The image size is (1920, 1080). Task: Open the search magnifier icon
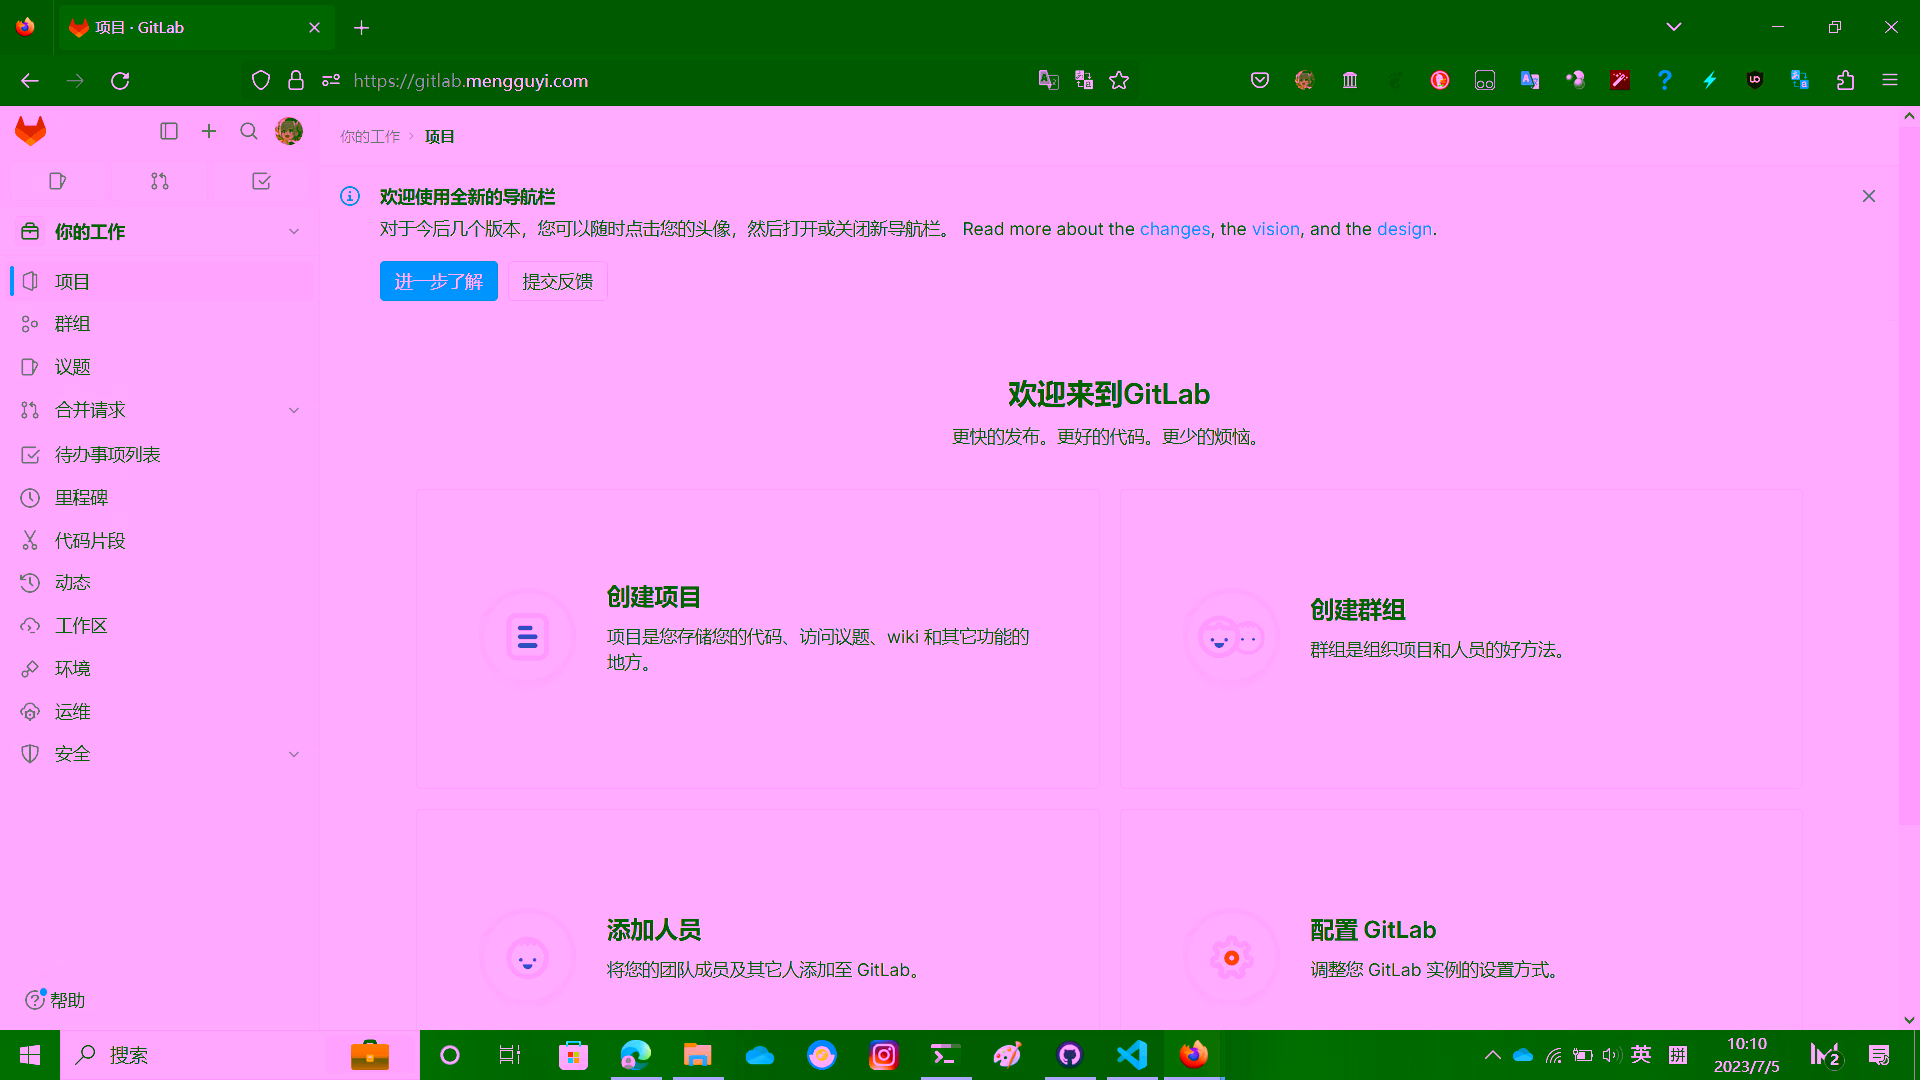pyautogui.click(x=249, y=131)
